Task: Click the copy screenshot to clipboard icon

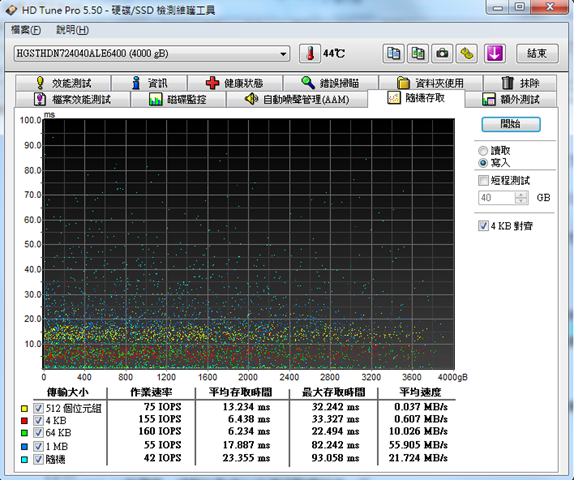Action: pos(418,53)
